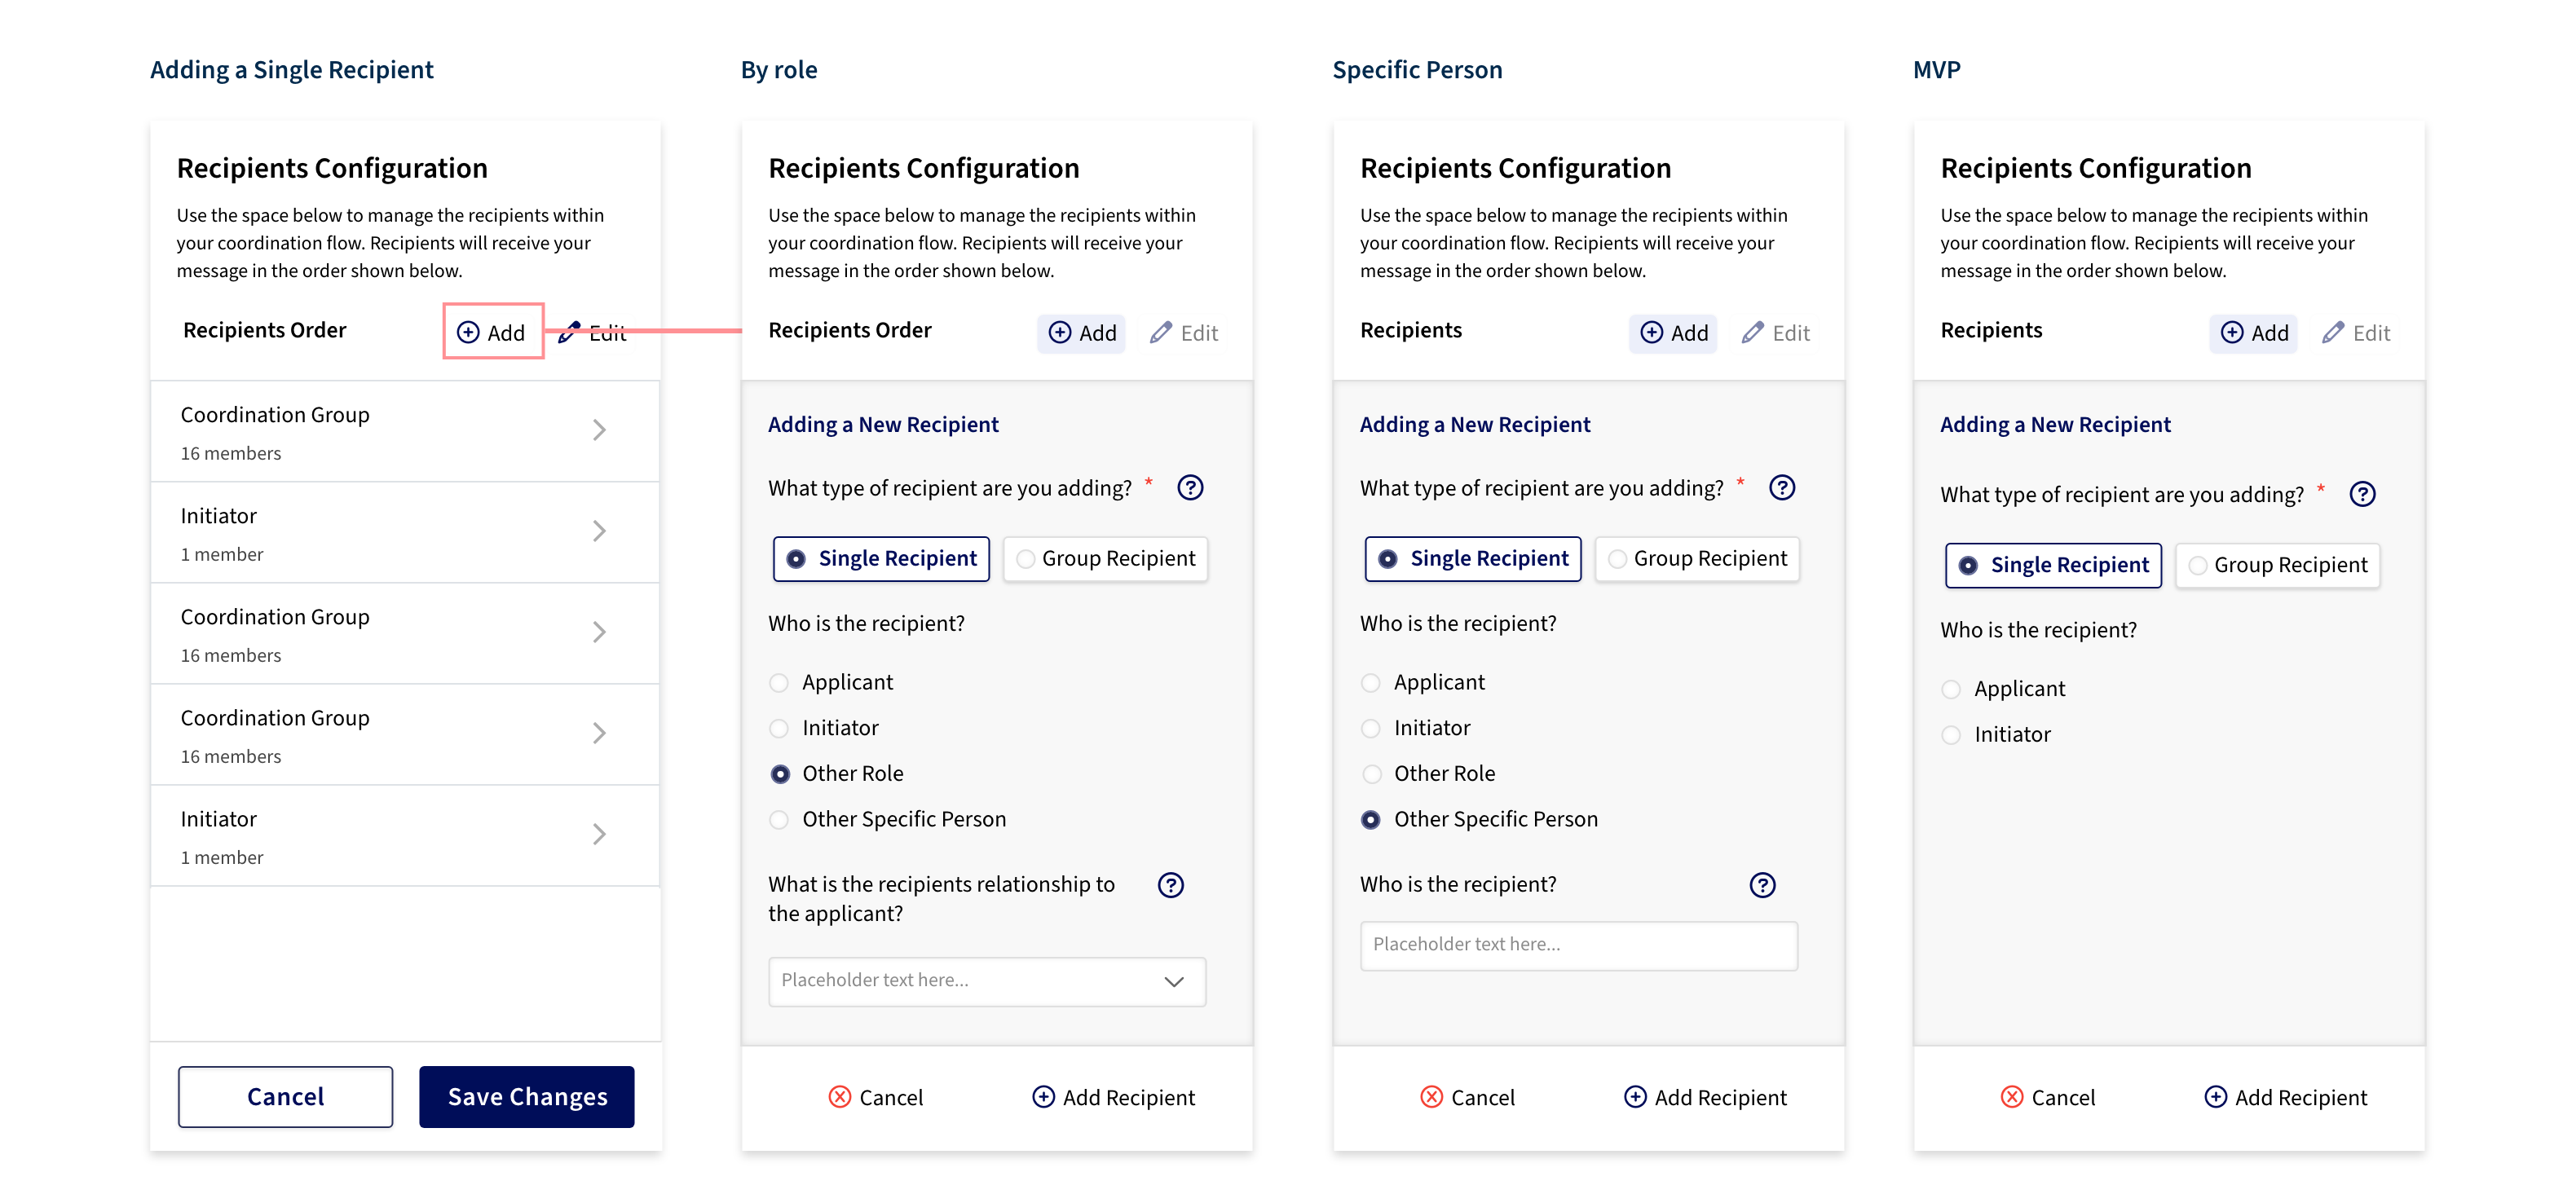
Task: Expand the last Initiator recipient row
Action: coord(405,835)
